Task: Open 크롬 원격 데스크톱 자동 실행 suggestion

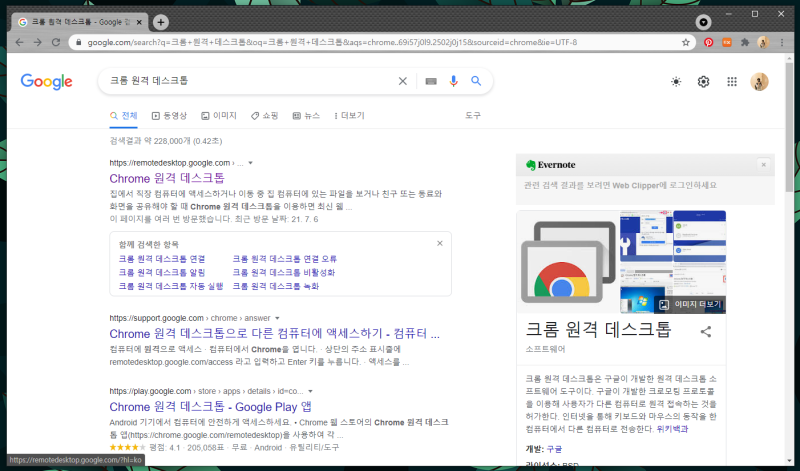Action: point(171,286)
